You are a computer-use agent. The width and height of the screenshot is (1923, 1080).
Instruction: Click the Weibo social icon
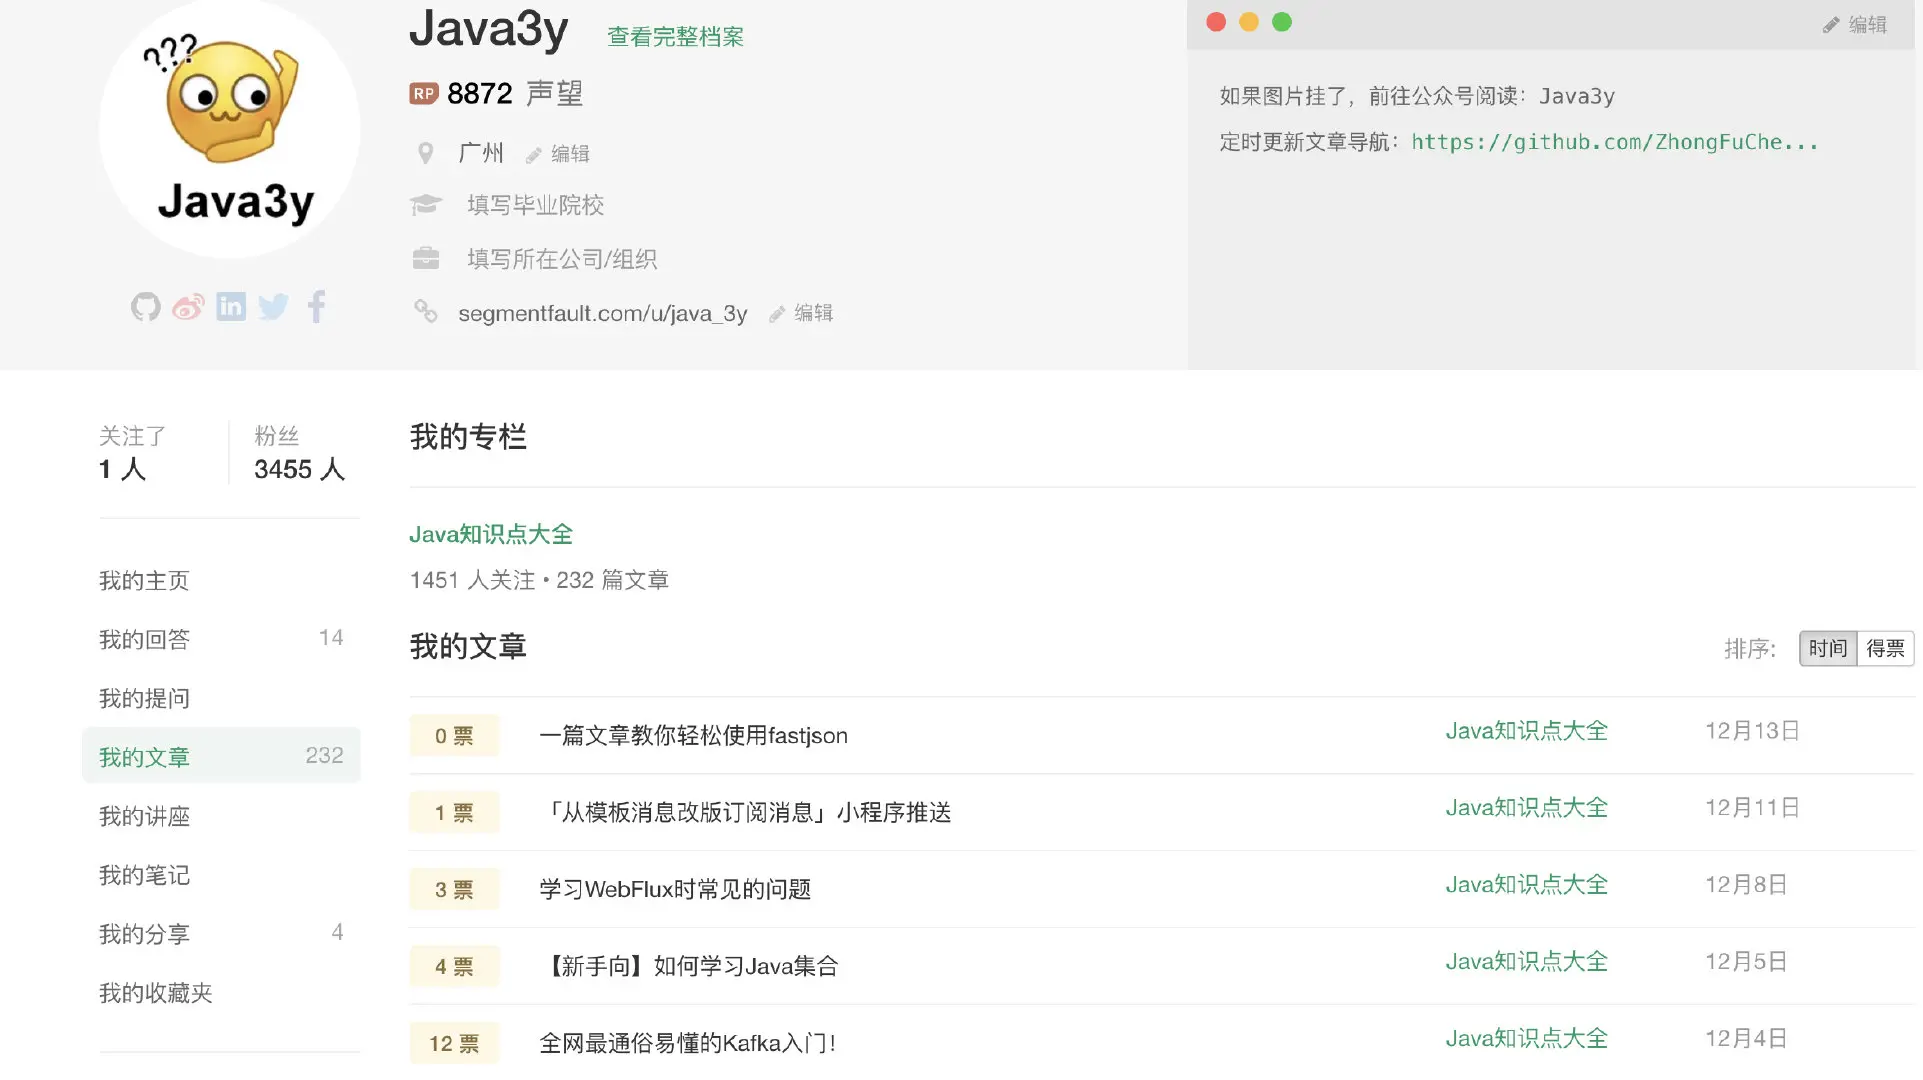point(188,306)
